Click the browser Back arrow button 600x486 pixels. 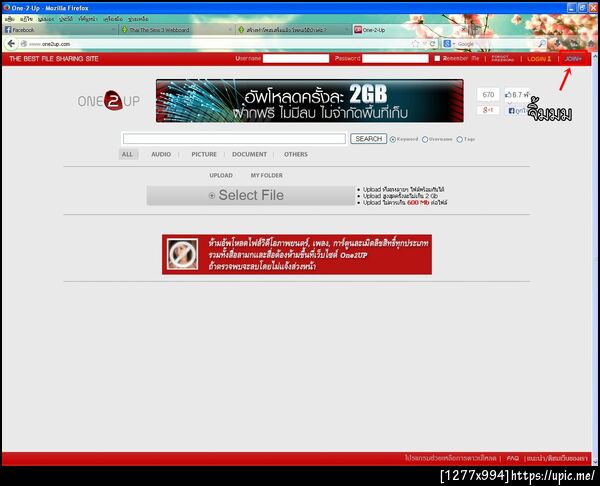coord(11,44)
